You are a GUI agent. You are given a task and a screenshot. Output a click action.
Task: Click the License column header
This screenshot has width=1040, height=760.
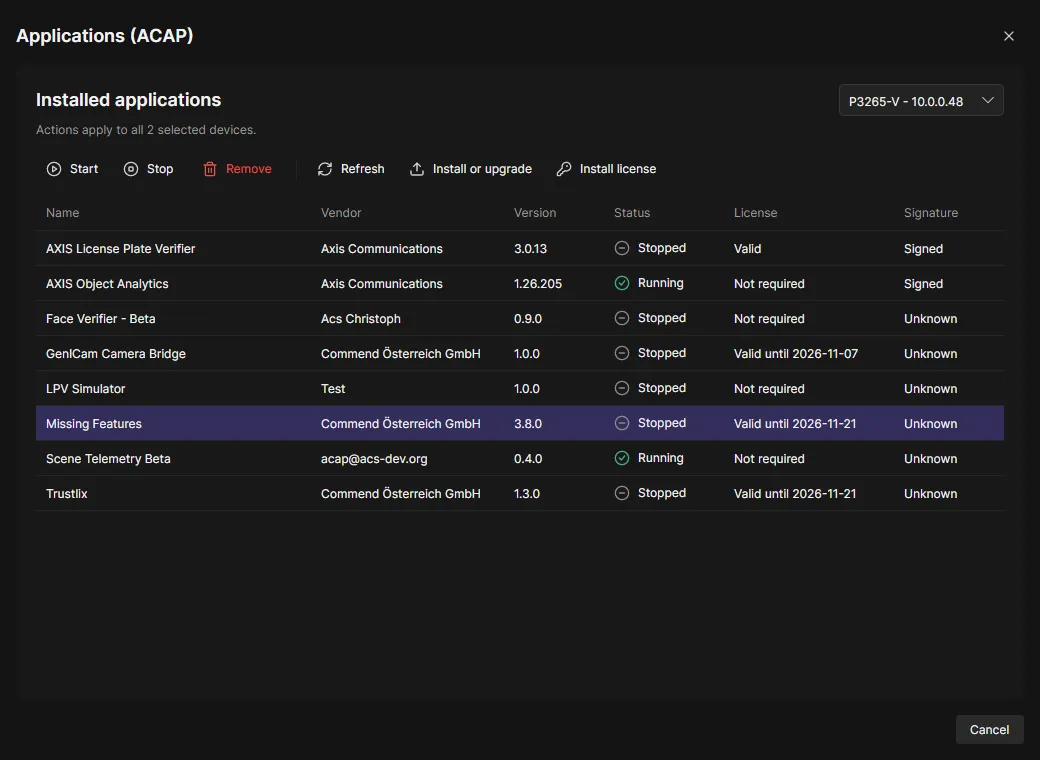(755, 213)
